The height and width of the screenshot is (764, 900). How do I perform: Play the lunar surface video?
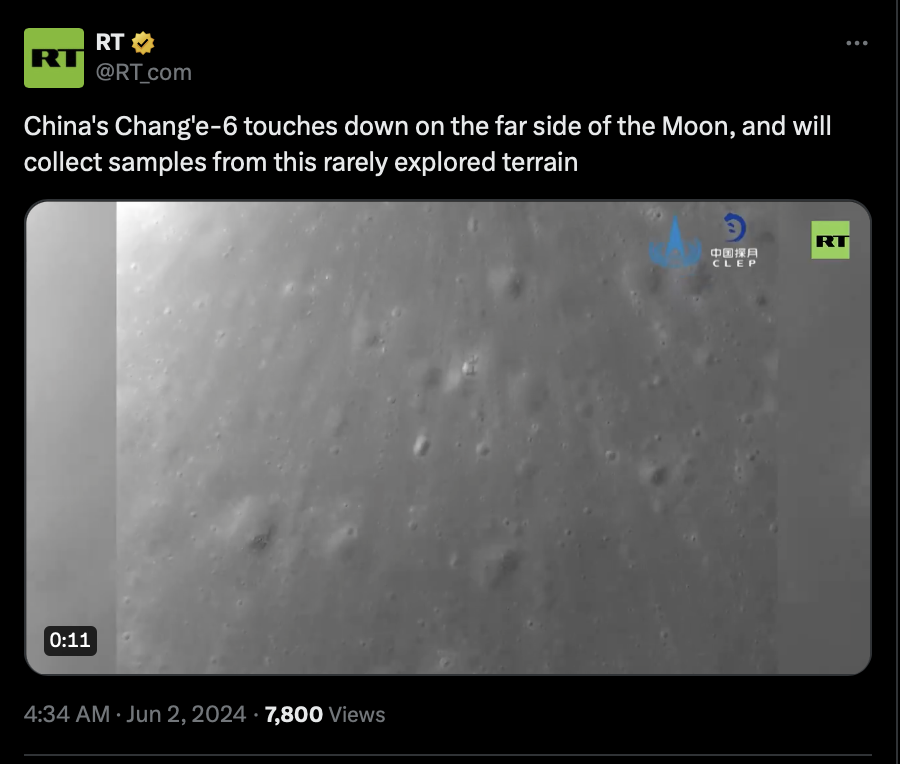(x=448, y=437)
